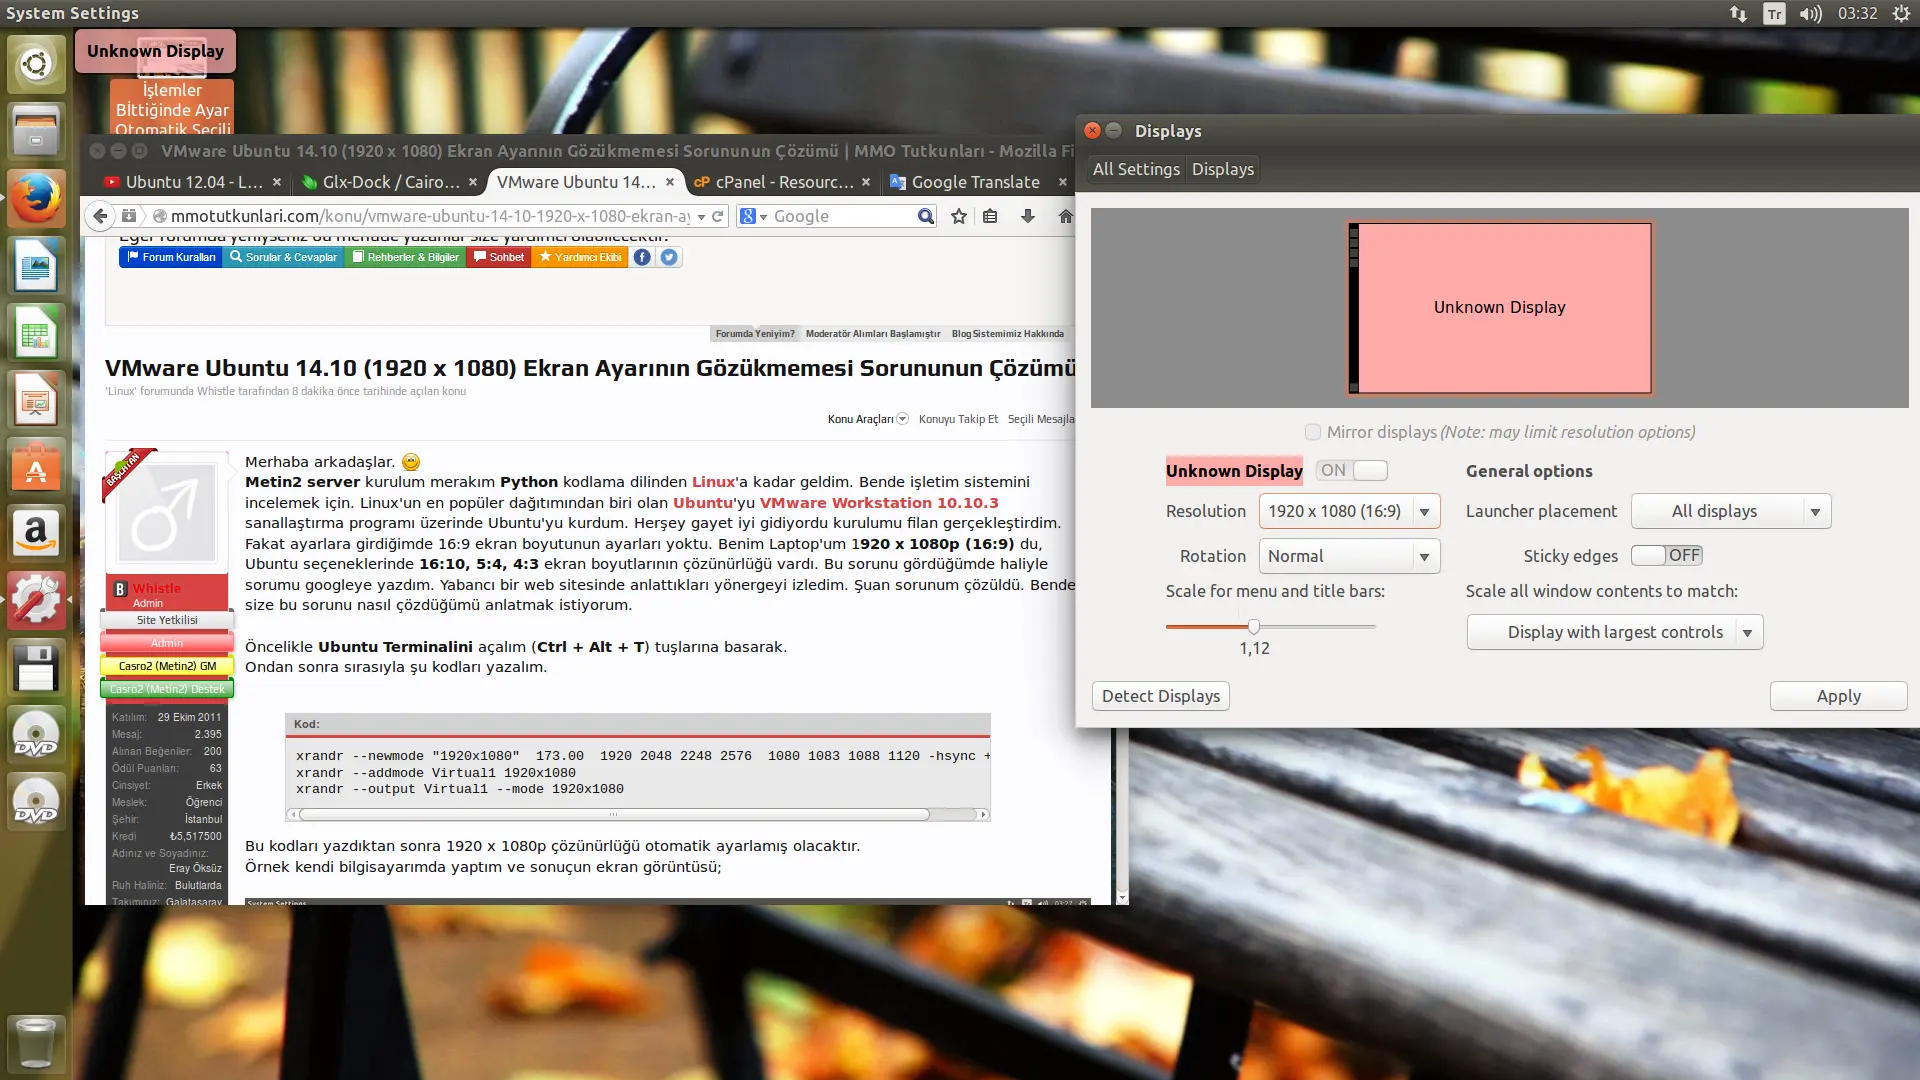
Task: Open Amazon launcher icon
Action: 36,533
